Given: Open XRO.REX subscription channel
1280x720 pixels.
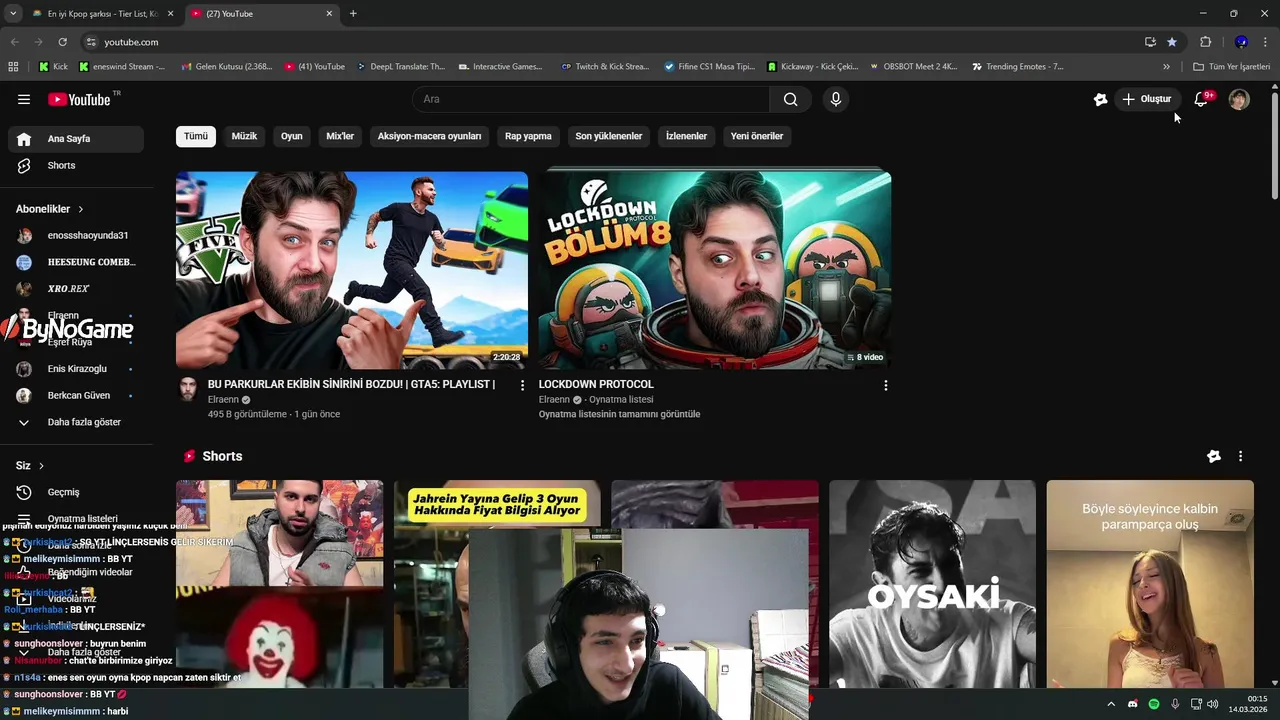Looking at the screenshot, I should point(76,288).
